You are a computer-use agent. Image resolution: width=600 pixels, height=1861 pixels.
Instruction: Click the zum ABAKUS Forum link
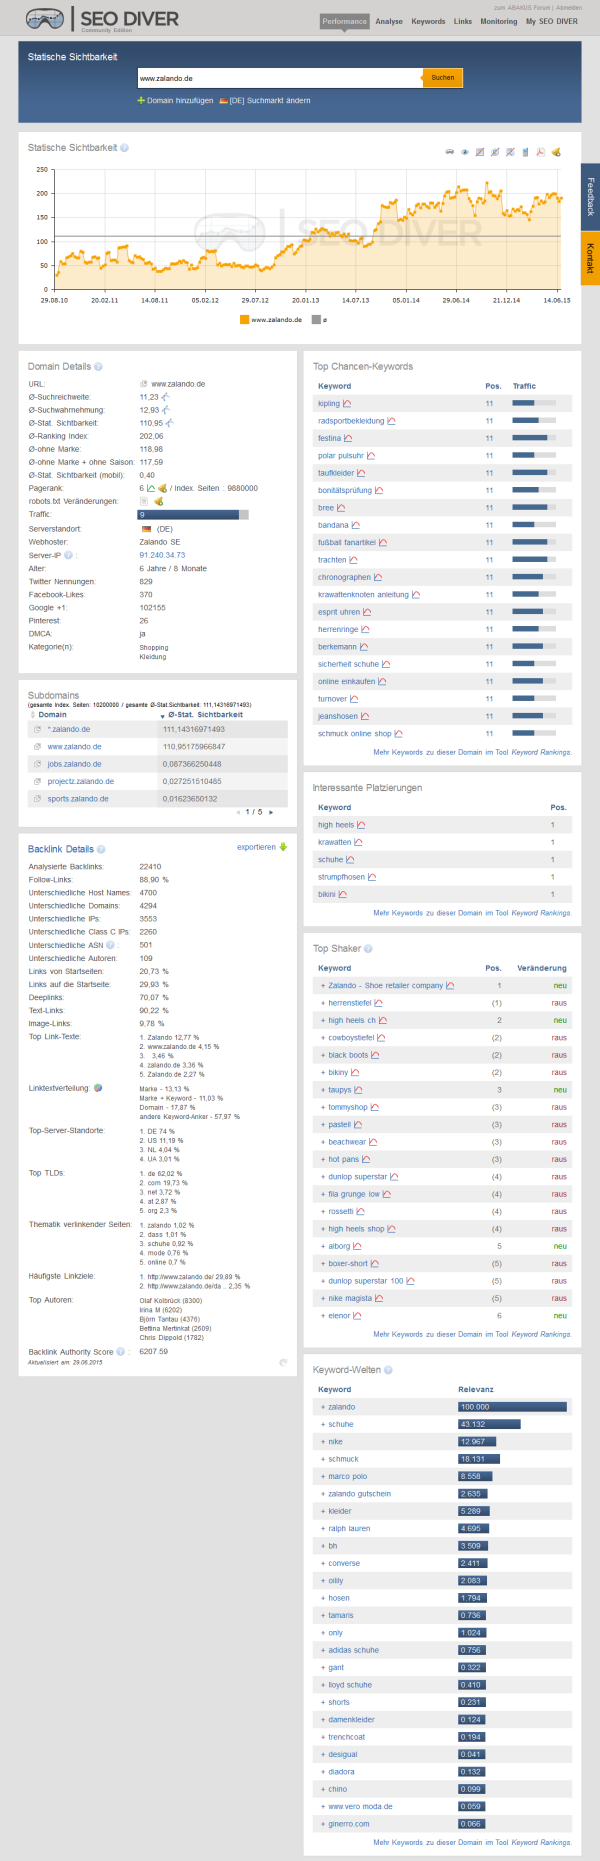coord(522,7)
